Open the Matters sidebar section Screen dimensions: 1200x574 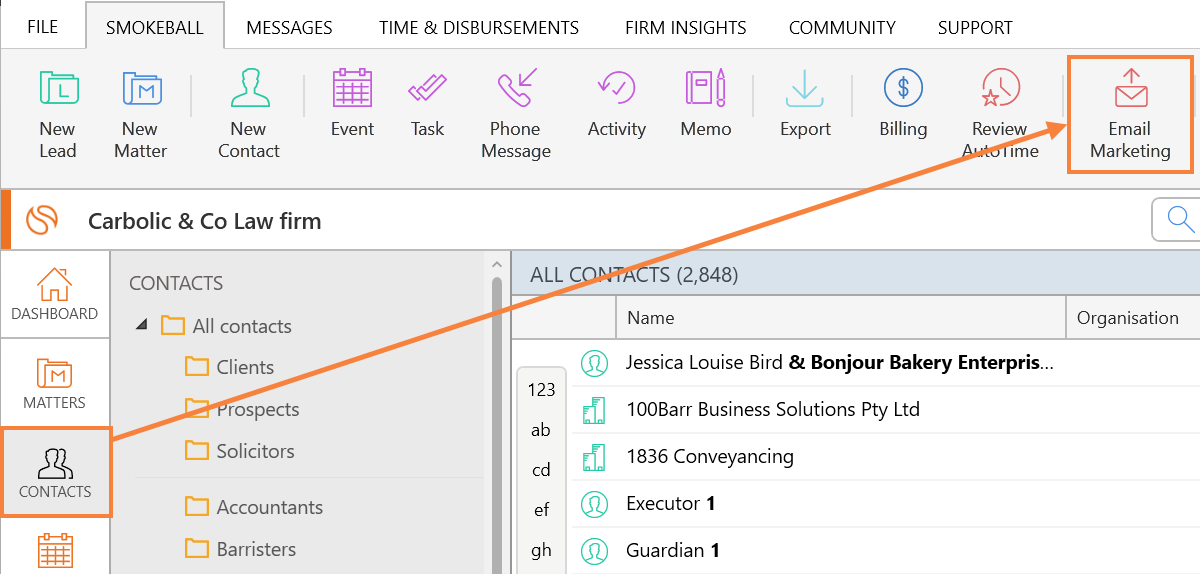click(x=55, y=383)
